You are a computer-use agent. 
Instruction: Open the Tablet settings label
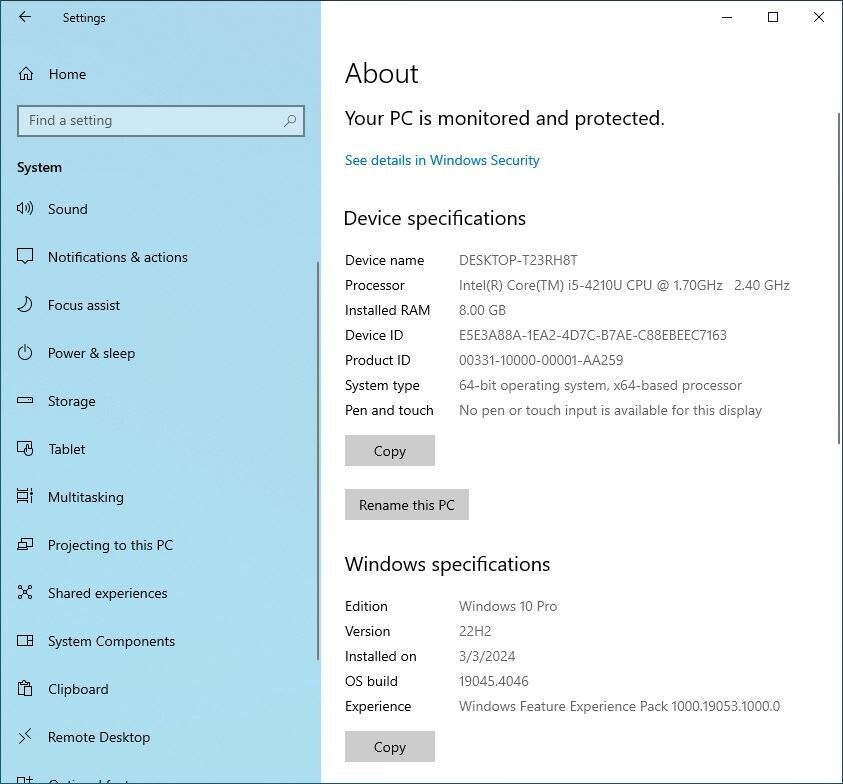[x=67, y=449]
